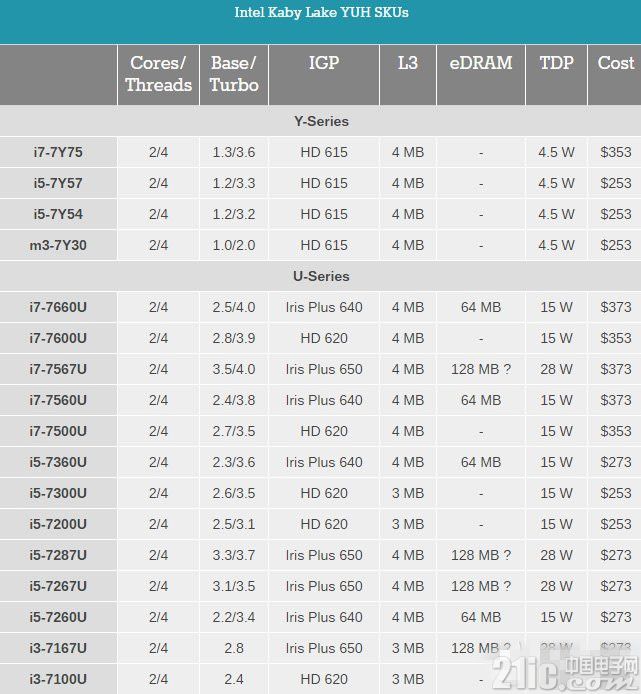Viewport: 641px width, 694px height.
Task: Select the m3-7Y30 row label
Action: click(58, 245)
